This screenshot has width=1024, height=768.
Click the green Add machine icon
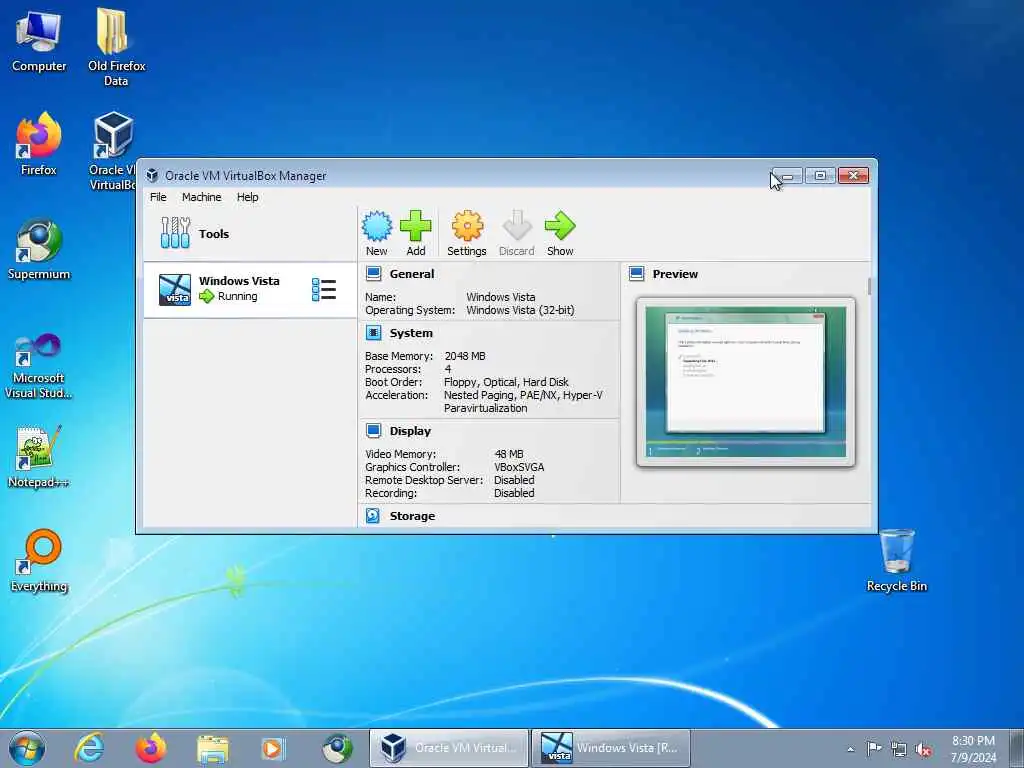tap(415, 226)
